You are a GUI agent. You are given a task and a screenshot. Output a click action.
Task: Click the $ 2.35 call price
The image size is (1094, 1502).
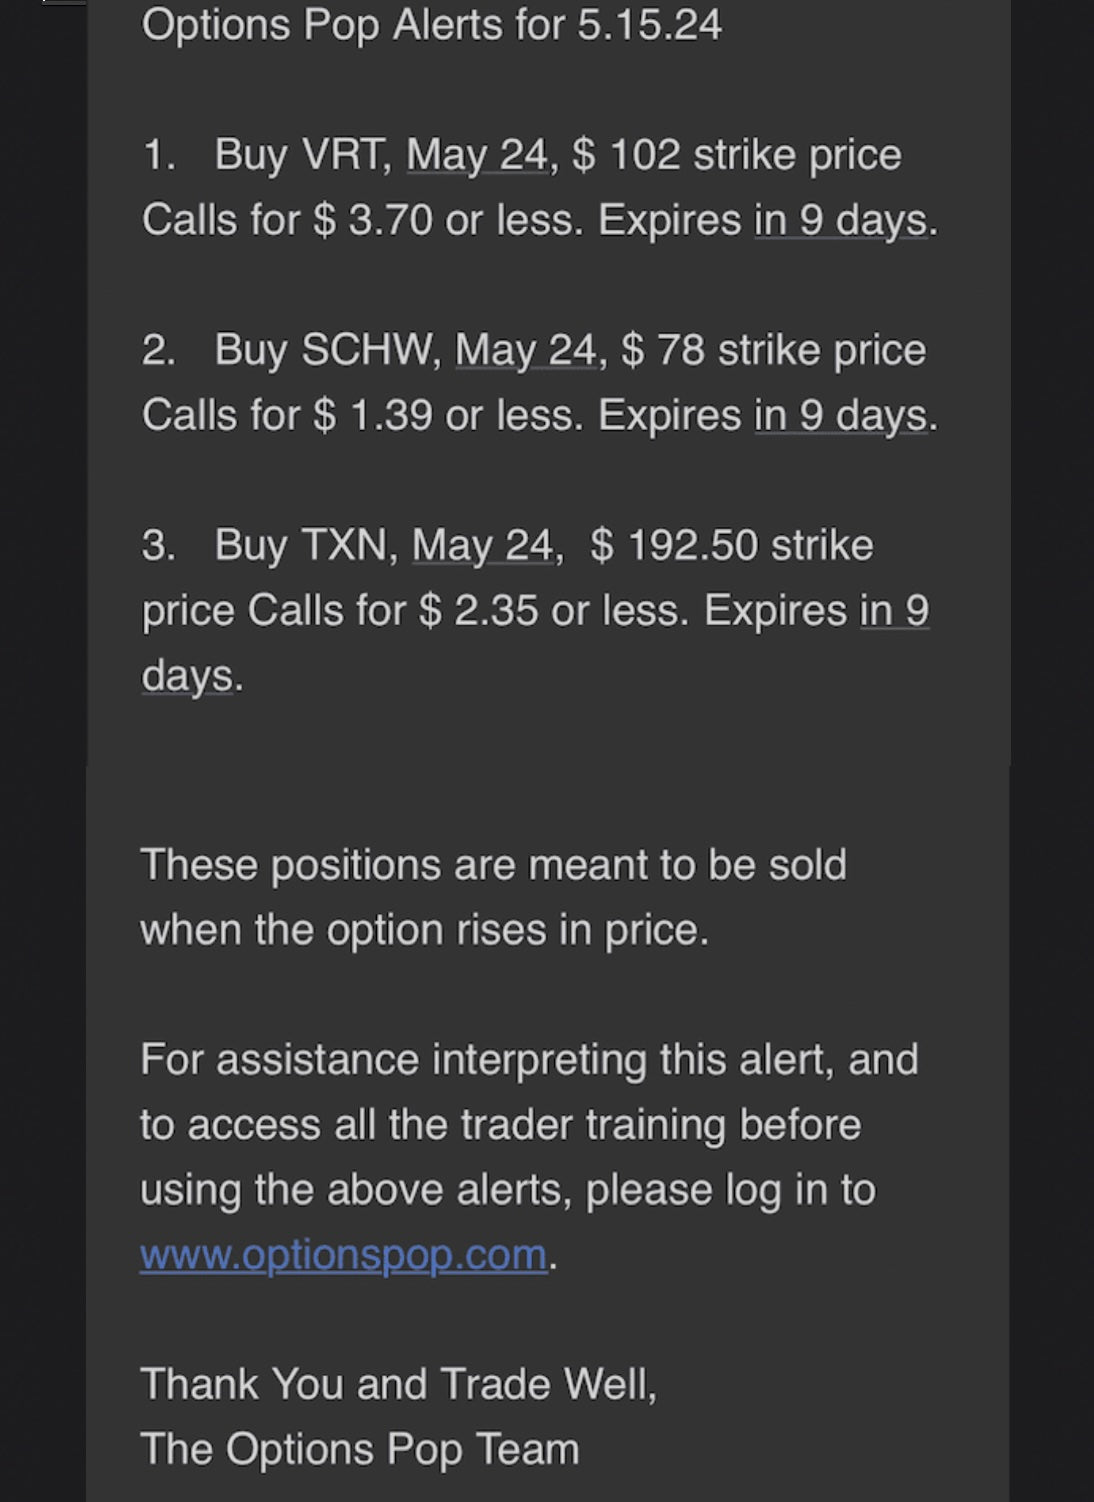pyautogui.click(x=479, y=610)
